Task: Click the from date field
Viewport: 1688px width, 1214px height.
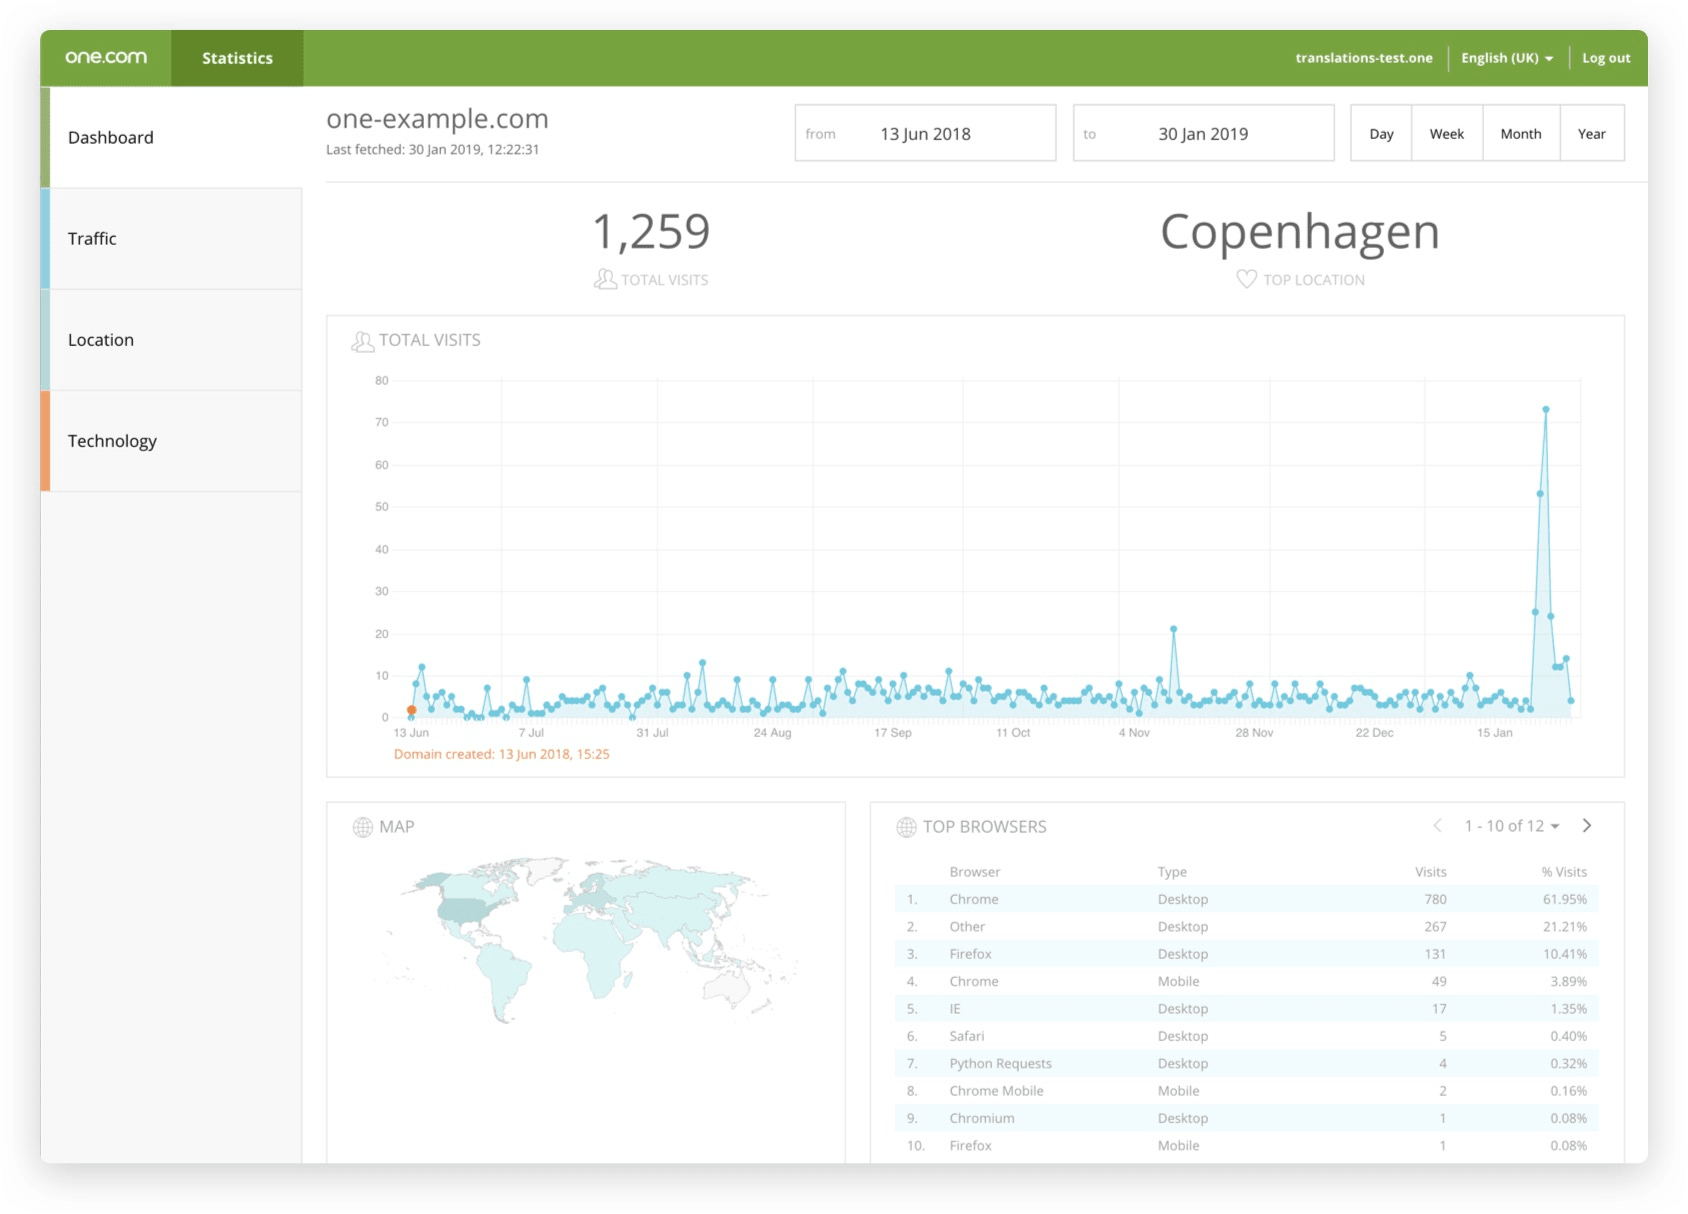Action: (x=925, y=133)
